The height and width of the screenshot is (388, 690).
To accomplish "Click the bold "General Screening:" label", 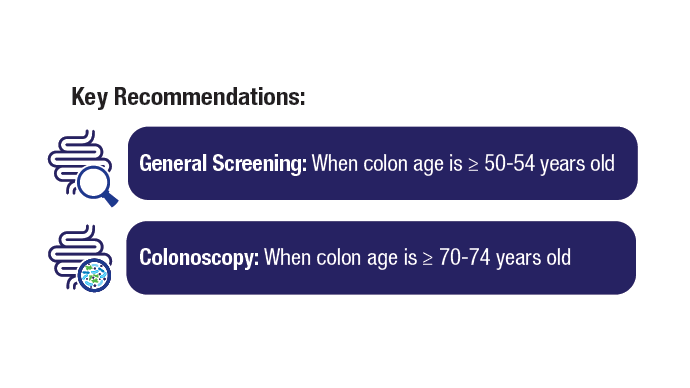I will coord(223,164).
